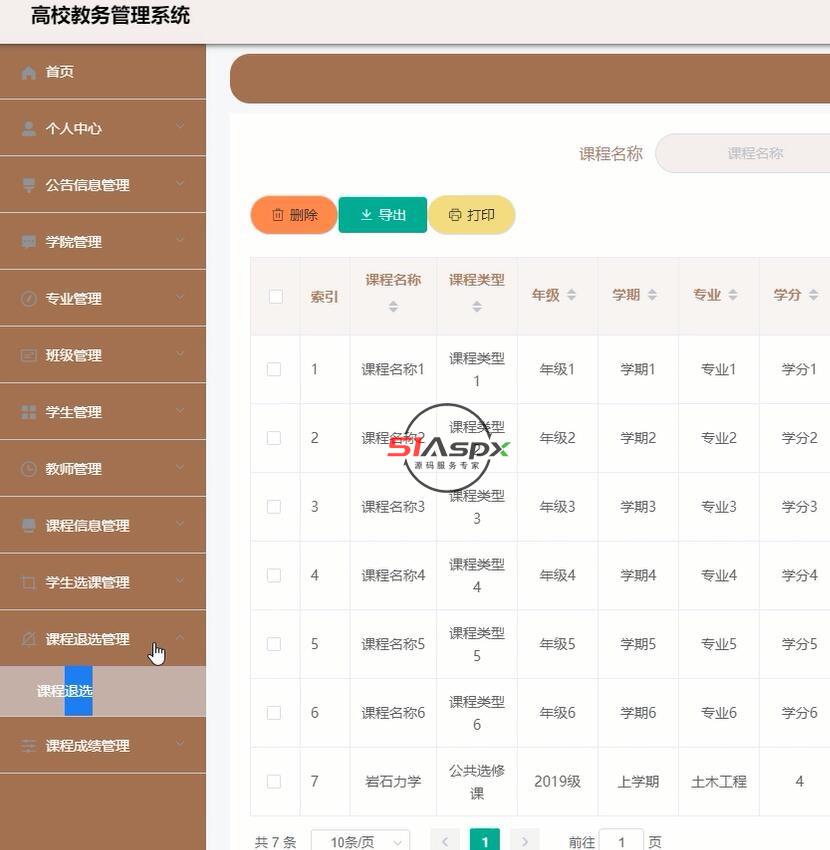
Task: Click page number 1 button
Action: click(485, 841)
